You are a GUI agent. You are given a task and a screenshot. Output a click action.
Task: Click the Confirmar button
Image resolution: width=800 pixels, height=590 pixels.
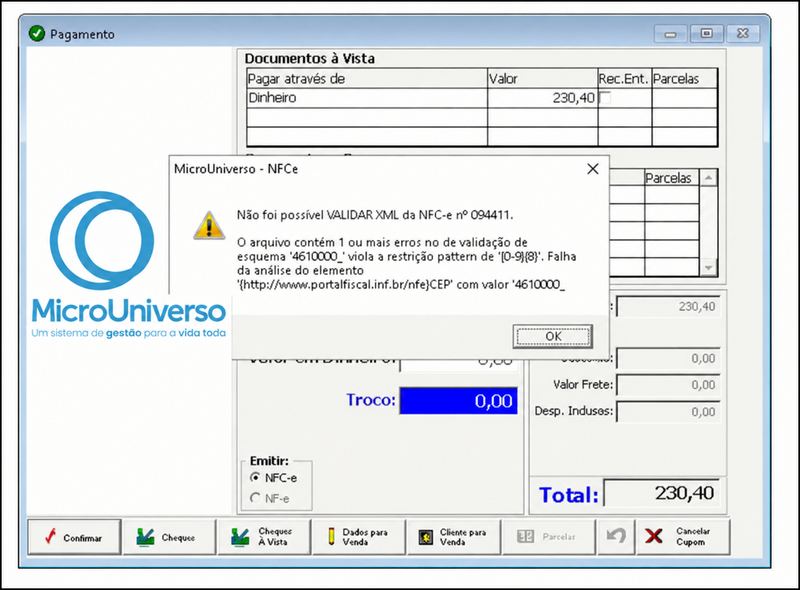(x=74, y=537)
